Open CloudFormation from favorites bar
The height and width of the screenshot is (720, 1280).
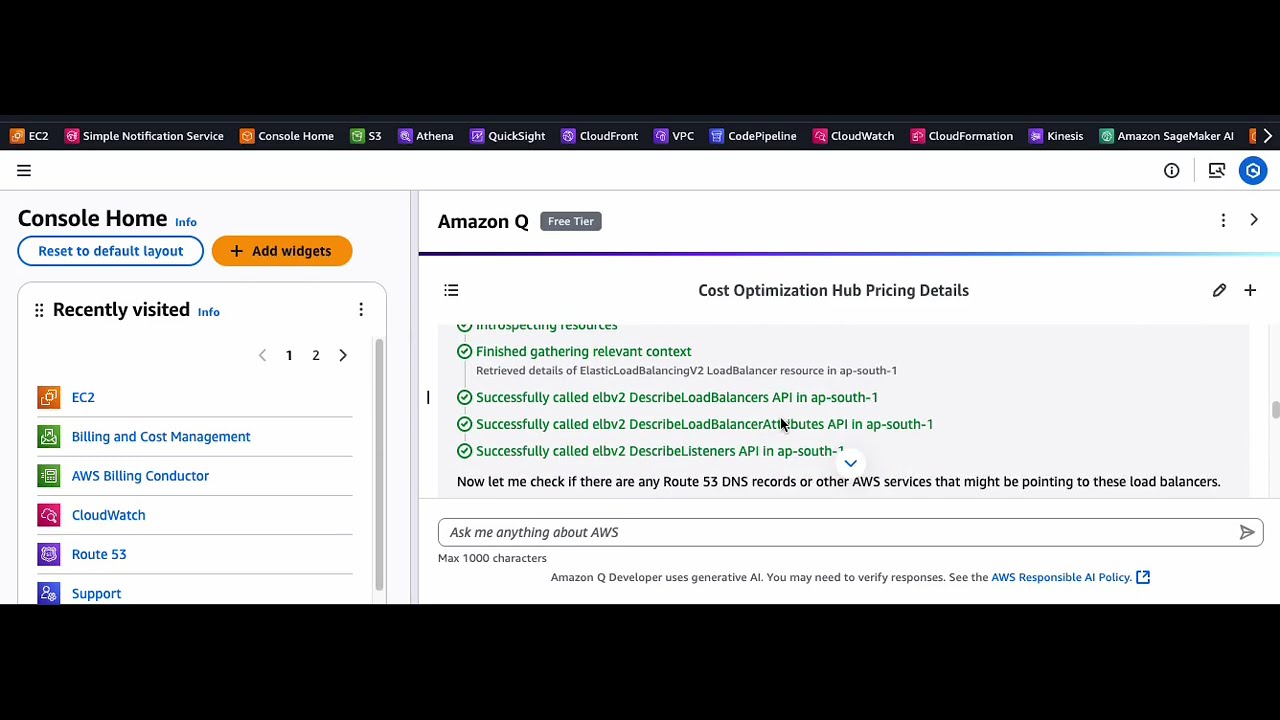961,136
